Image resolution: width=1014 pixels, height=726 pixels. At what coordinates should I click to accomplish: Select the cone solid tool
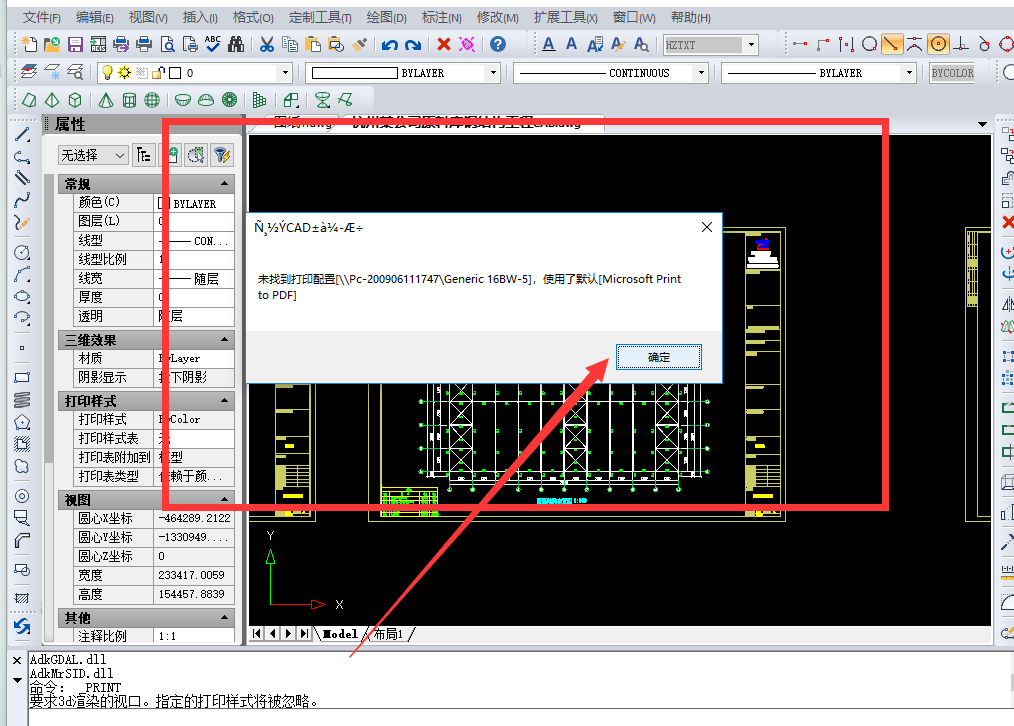[x=106, y=100]
